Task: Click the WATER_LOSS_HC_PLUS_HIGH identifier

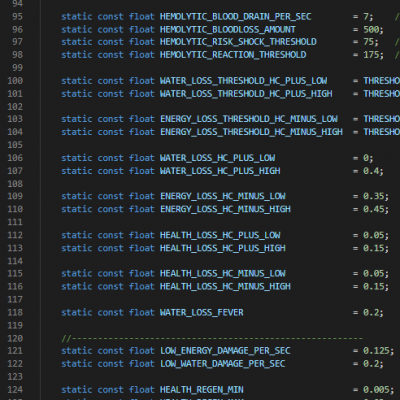Action: (220, 171)
